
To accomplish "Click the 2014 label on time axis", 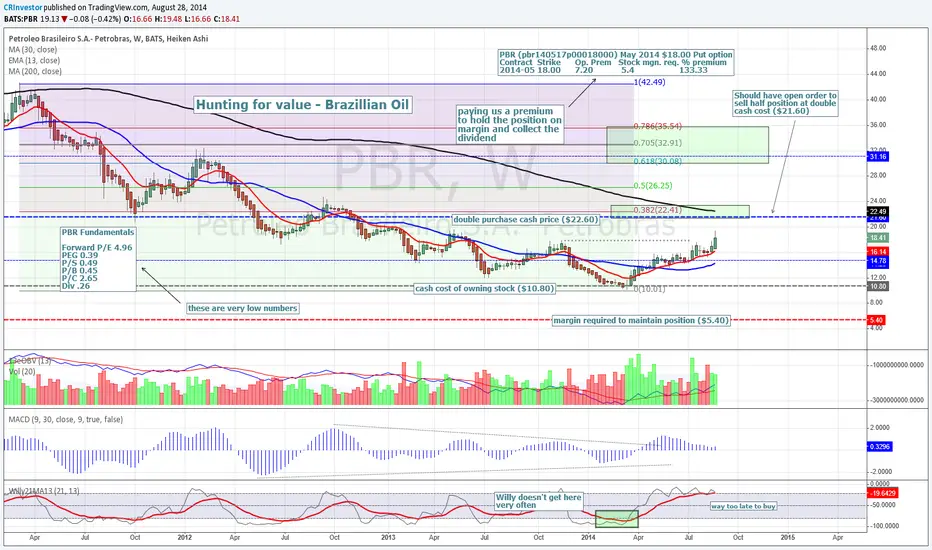I will pos(588,538).
